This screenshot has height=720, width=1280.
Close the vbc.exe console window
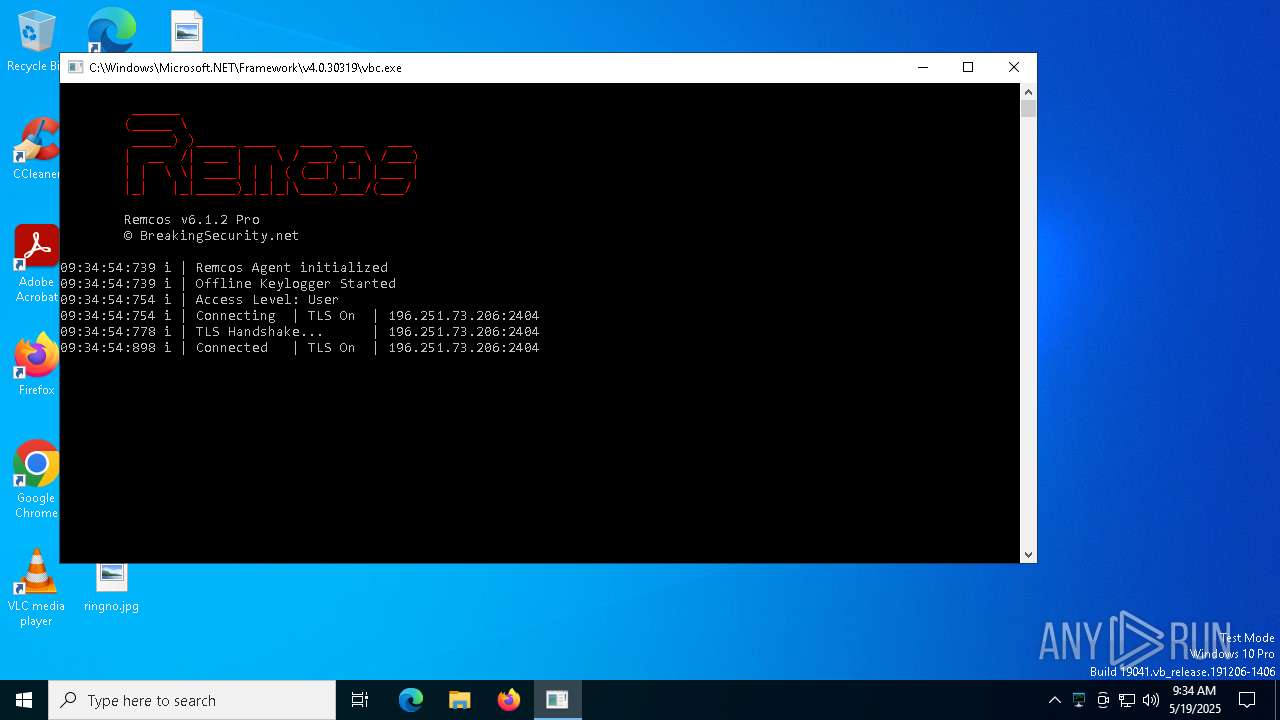point(1014,67)
